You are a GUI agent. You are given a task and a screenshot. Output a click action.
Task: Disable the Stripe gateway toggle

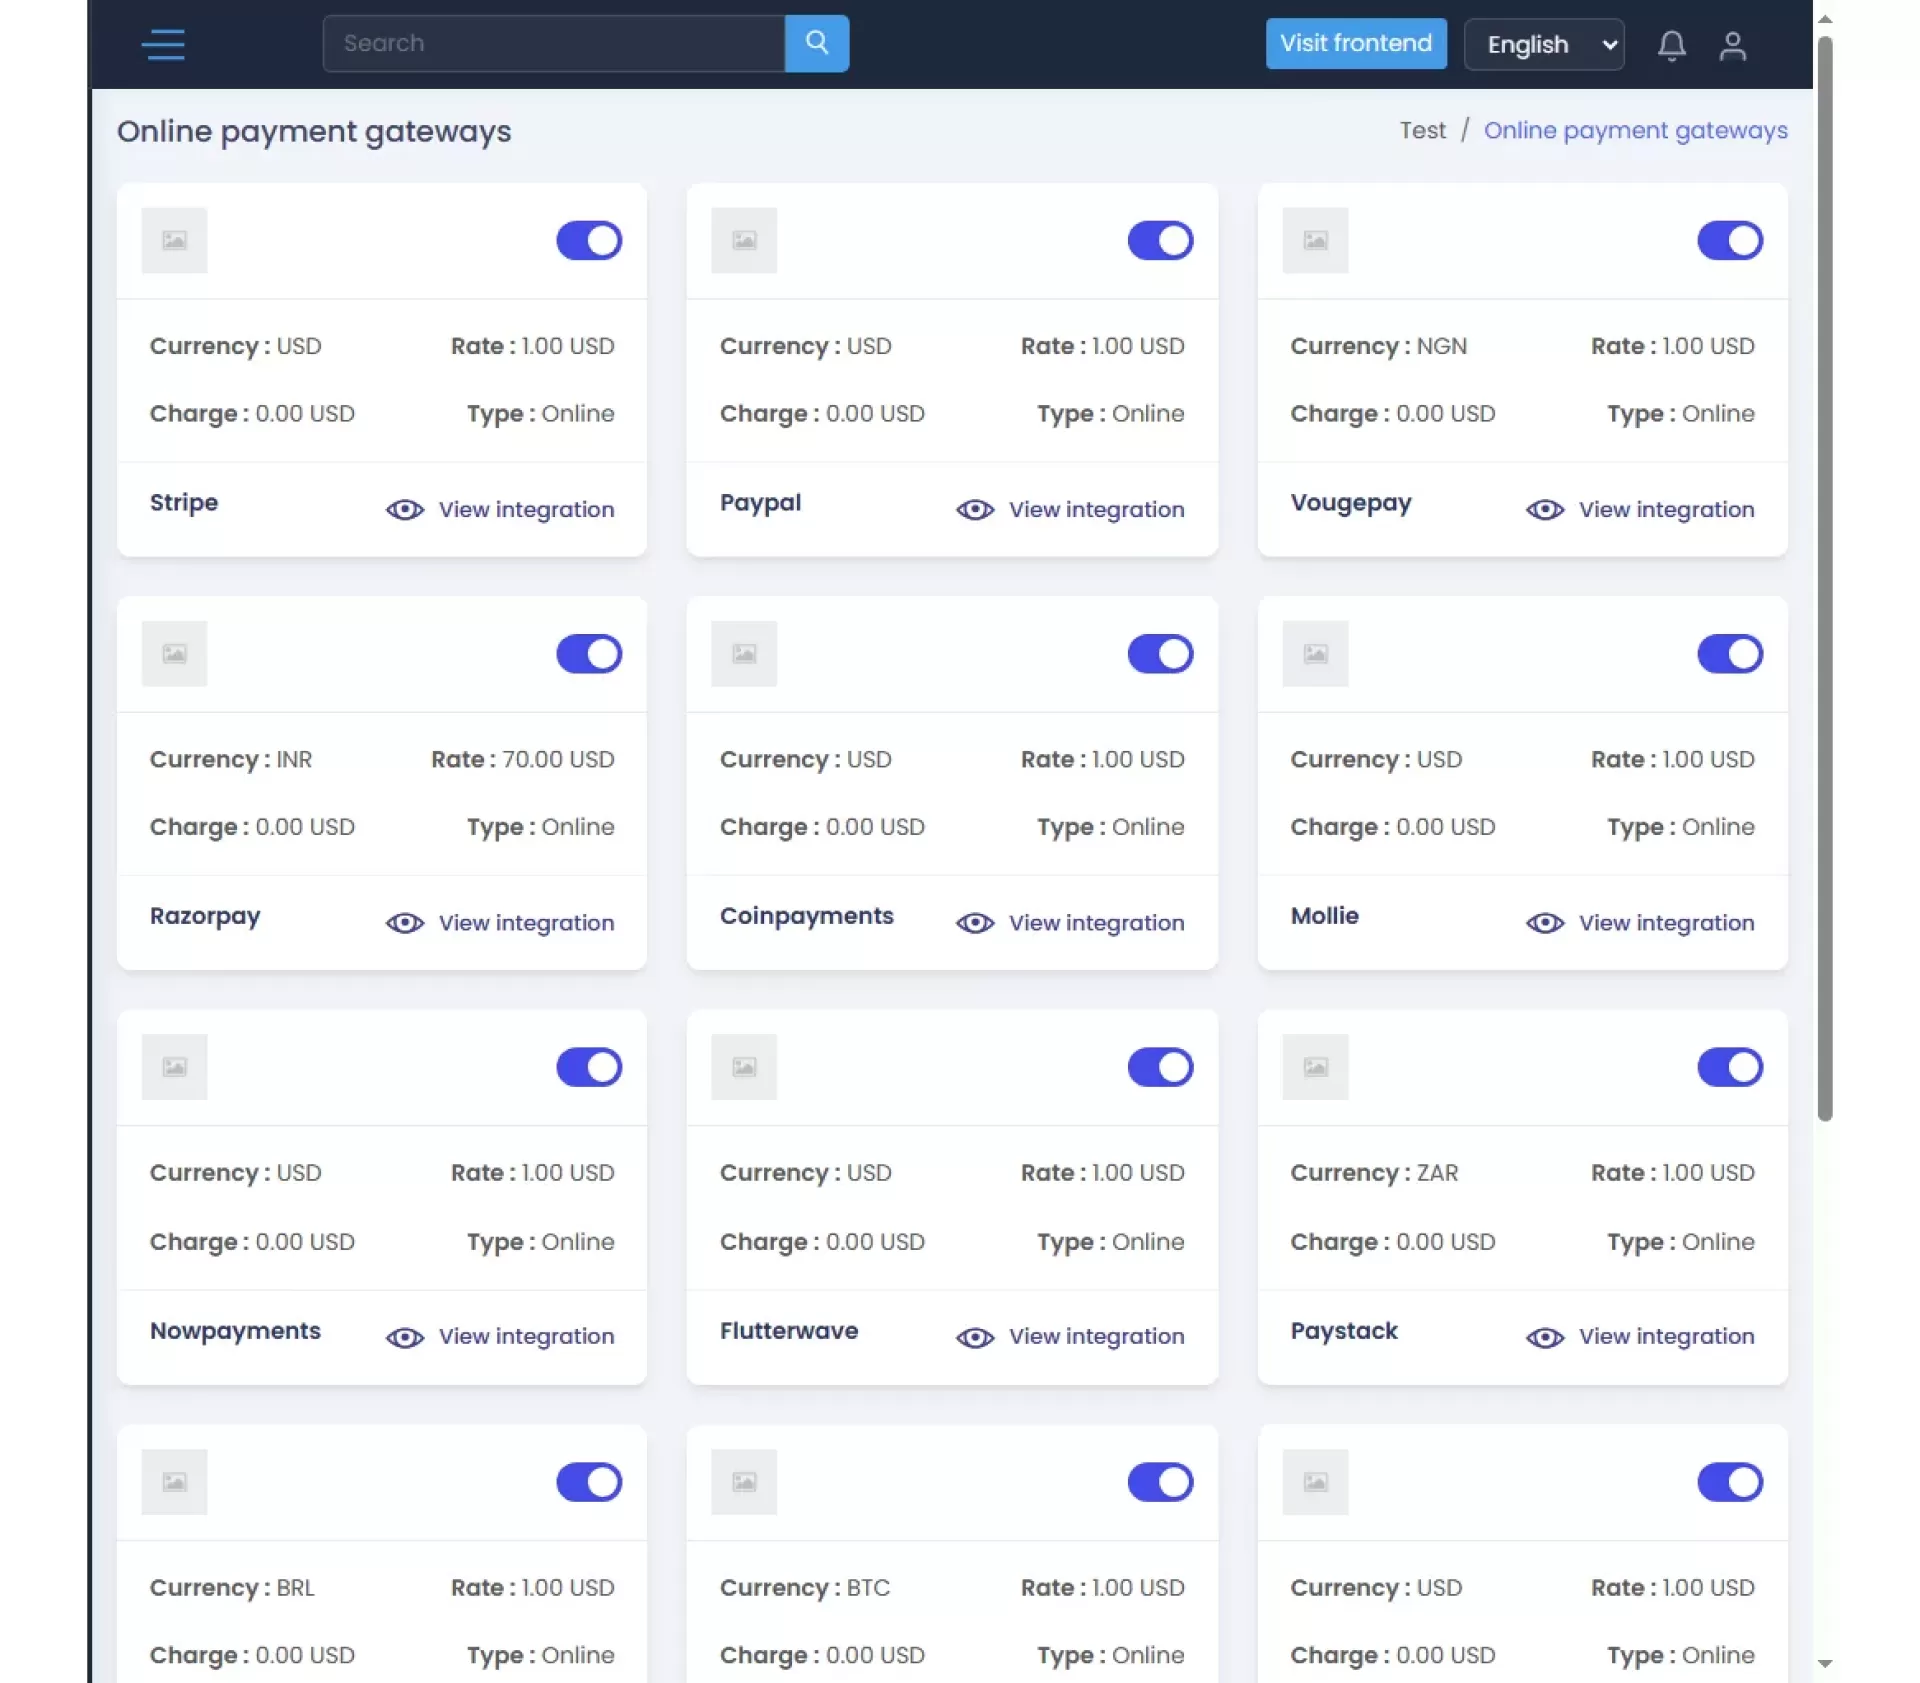pos(589,240)
